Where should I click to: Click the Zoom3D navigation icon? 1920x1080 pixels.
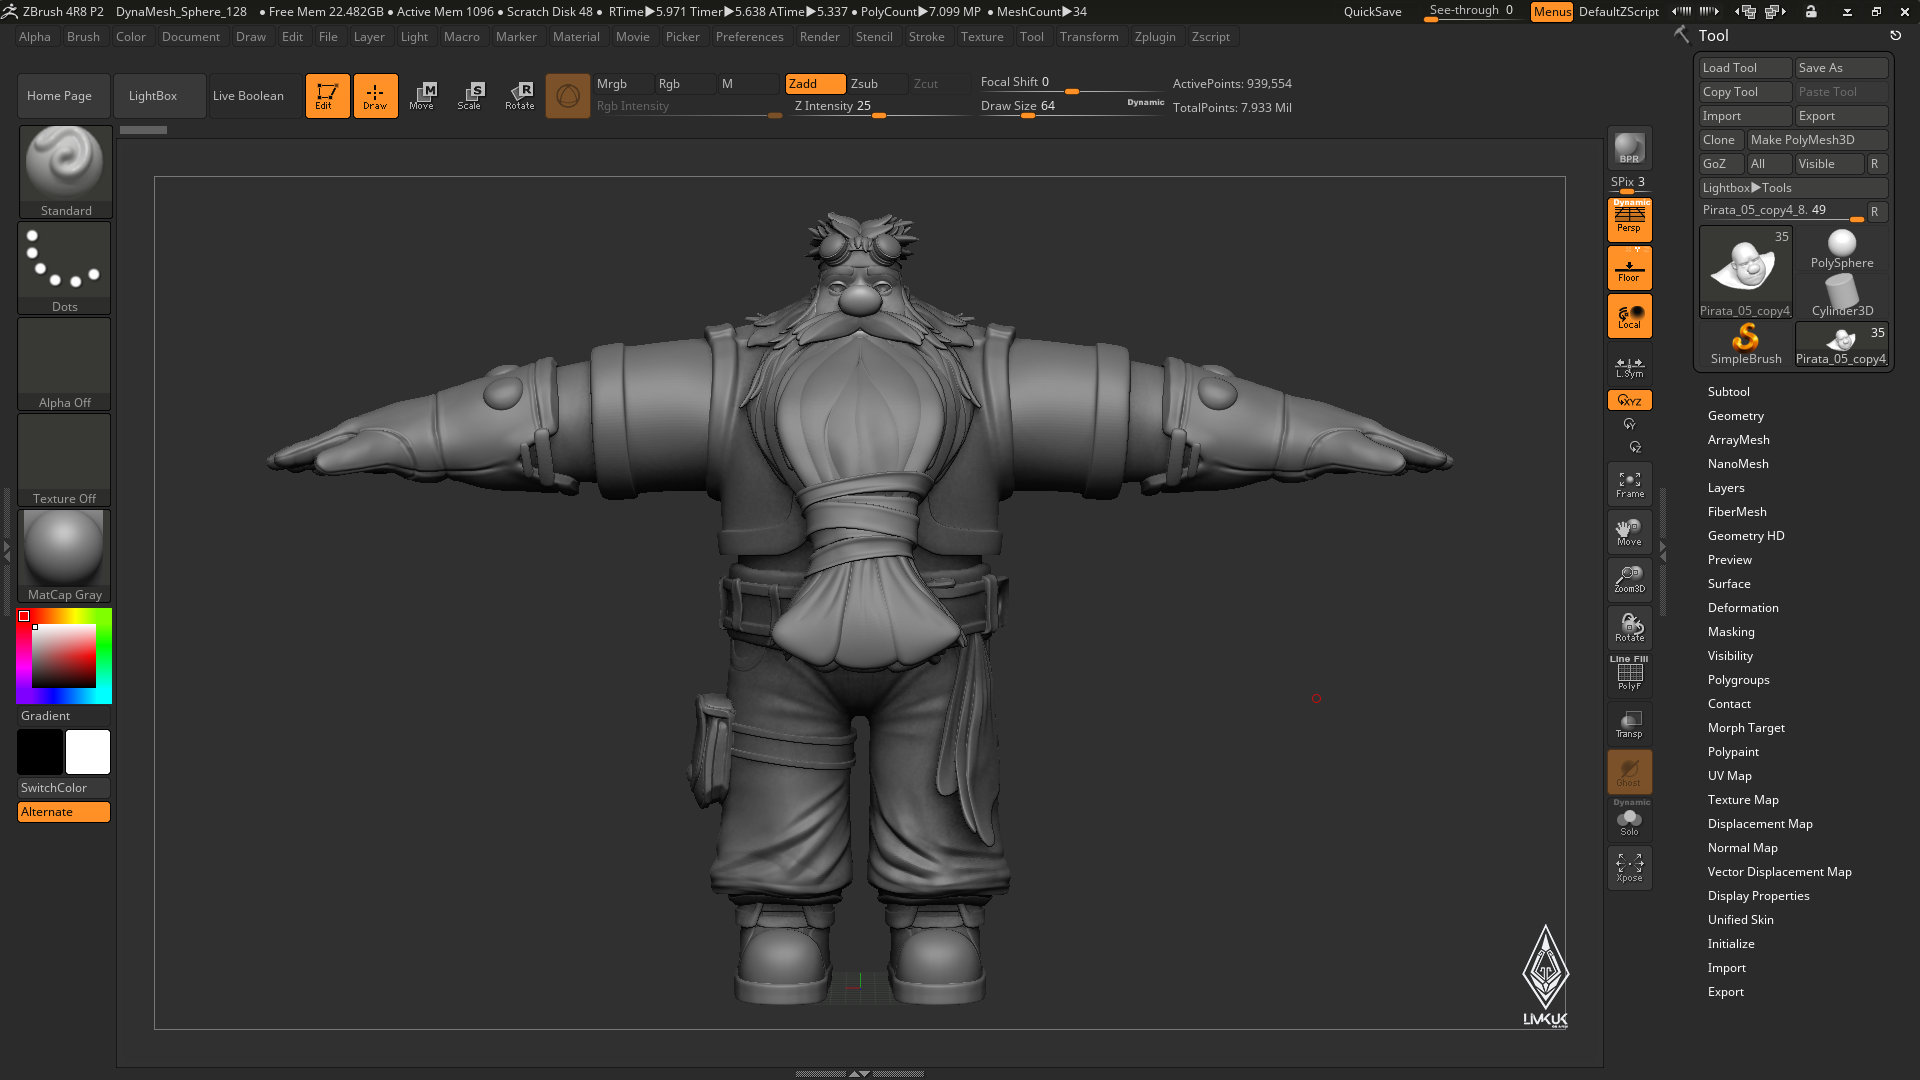(x=1629, y=580)
